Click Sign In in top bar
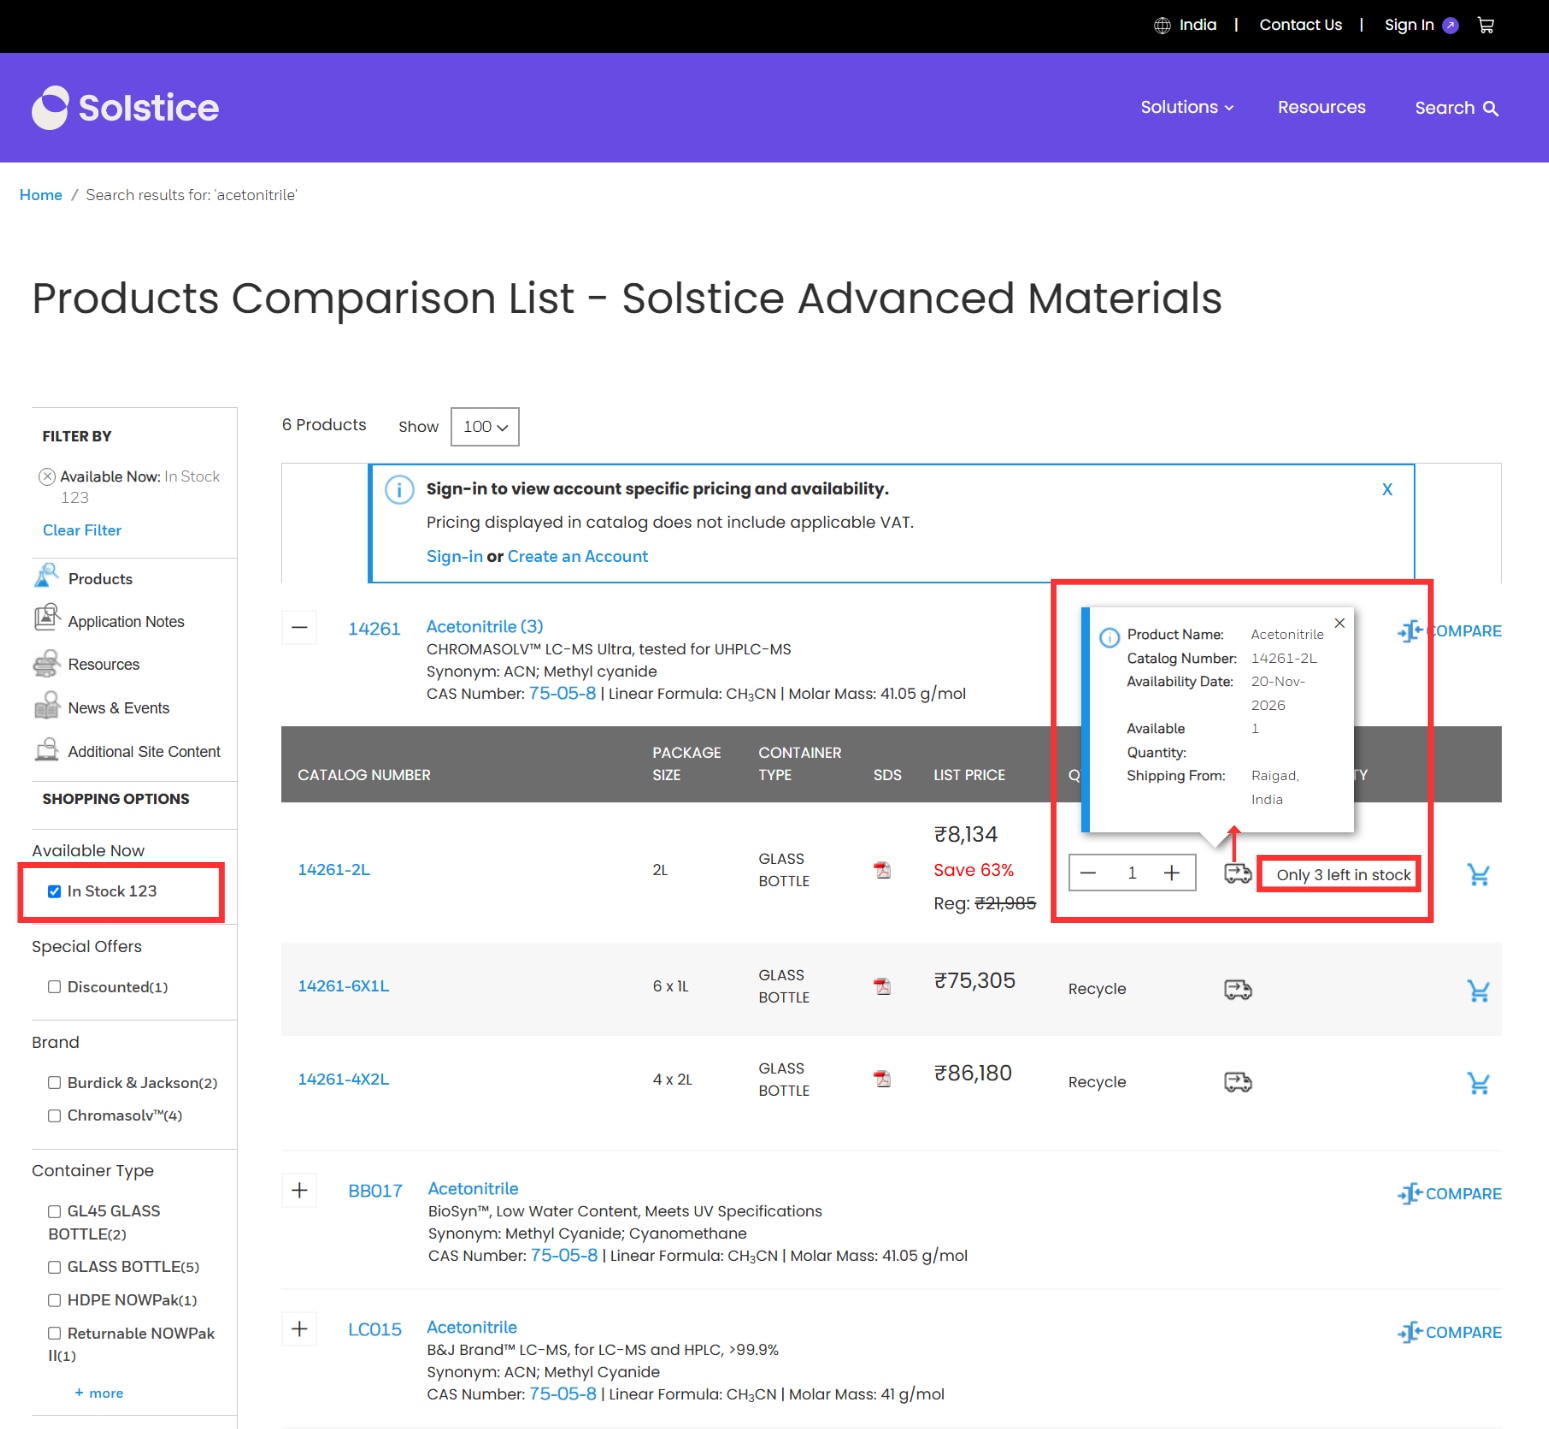The height and width of the screenshot is (1429, 1549). click(1409, 25)
